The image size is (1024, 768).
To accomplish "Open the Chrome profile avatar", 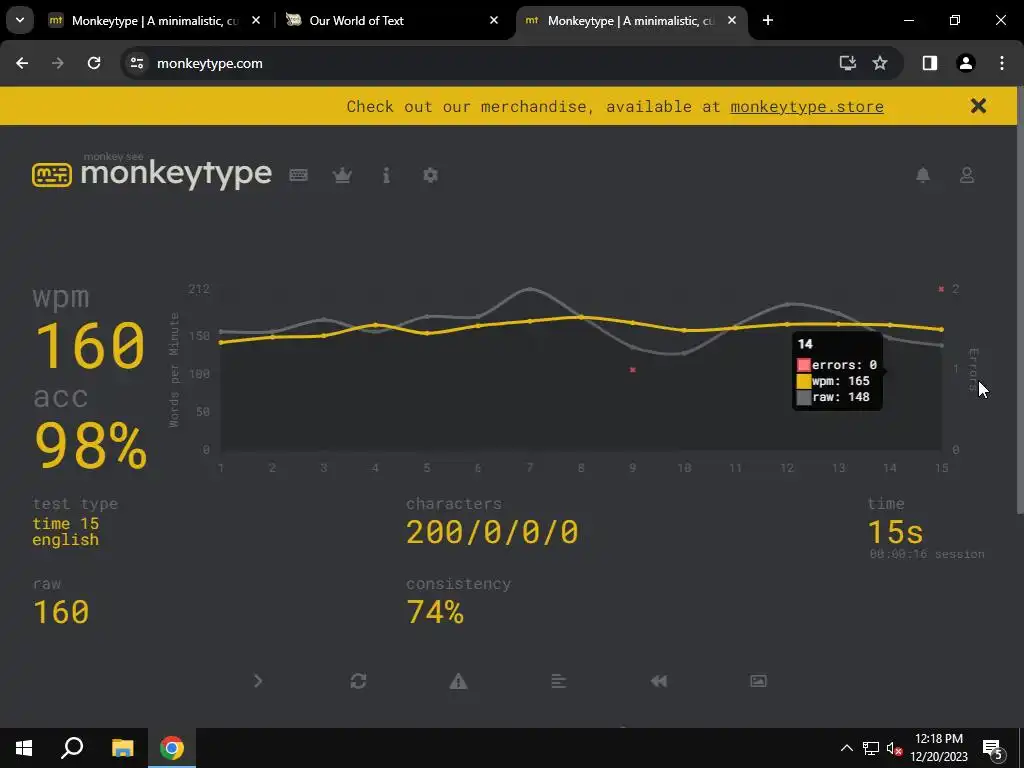I will [966, 63].
